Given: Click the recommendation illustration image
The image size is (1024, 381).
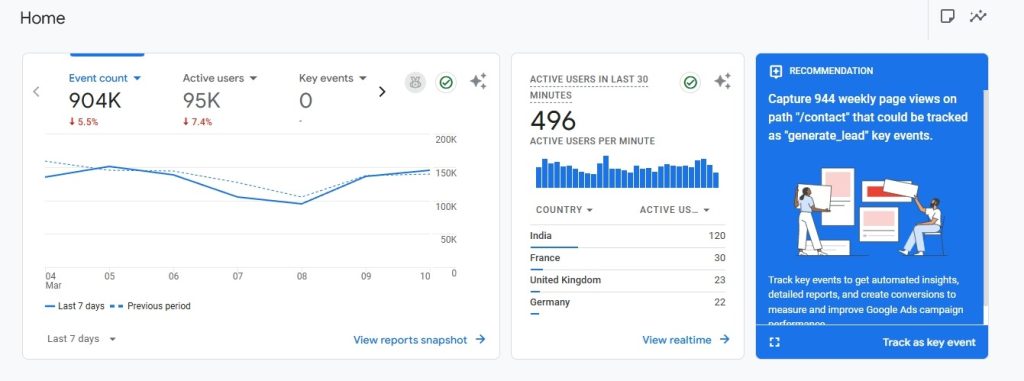Looking at the screenshot, I should pos(871,212).
